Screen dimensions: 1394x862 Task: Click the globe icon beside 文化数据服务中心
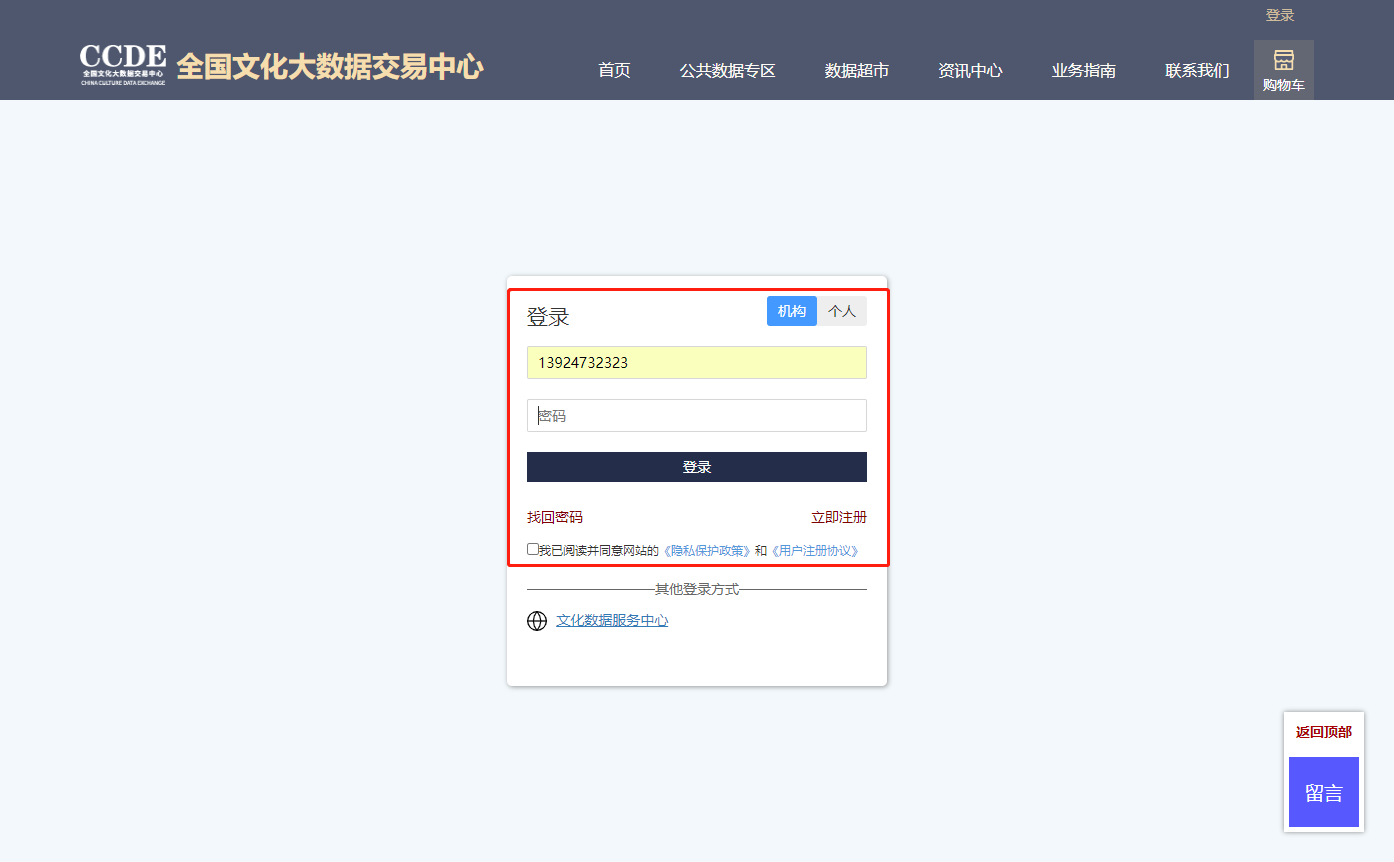537,621
